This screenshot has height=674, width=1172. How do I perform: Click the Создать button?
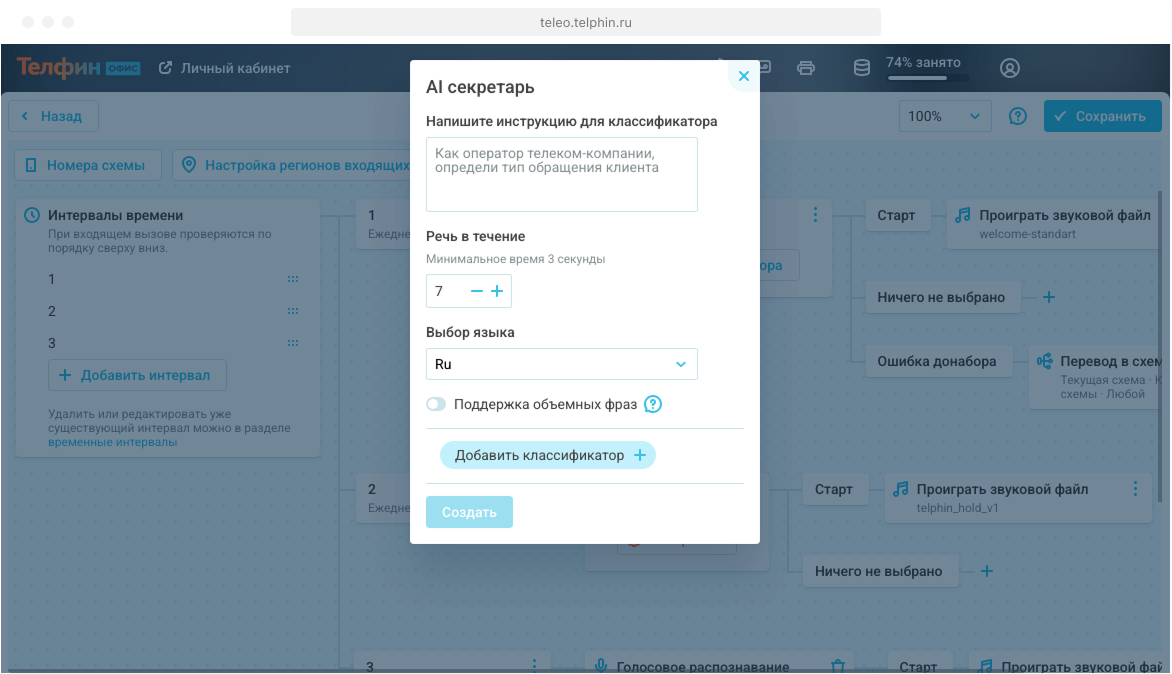(469, 512)
